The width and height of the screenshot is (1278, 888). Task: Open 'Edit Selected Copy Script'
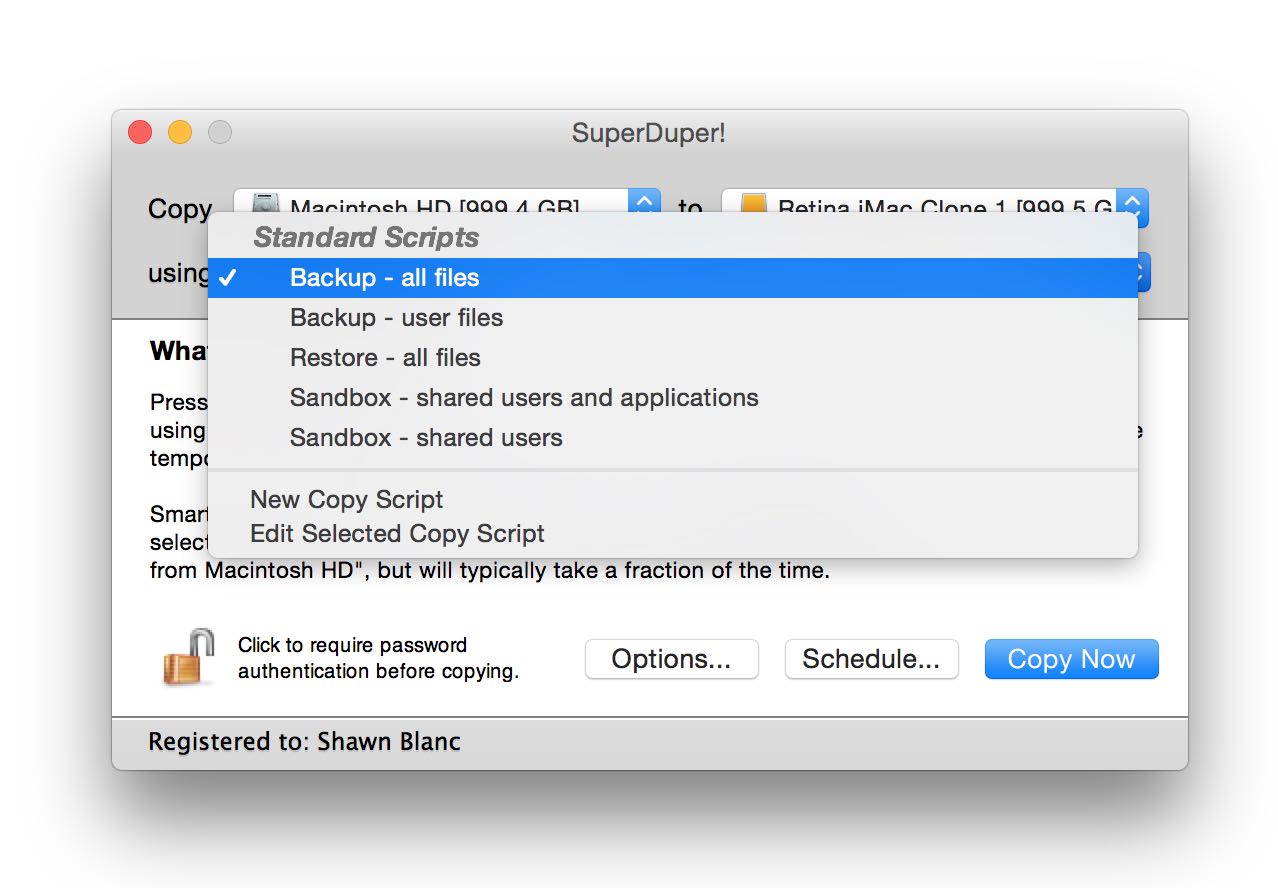(x=672, y=533)
